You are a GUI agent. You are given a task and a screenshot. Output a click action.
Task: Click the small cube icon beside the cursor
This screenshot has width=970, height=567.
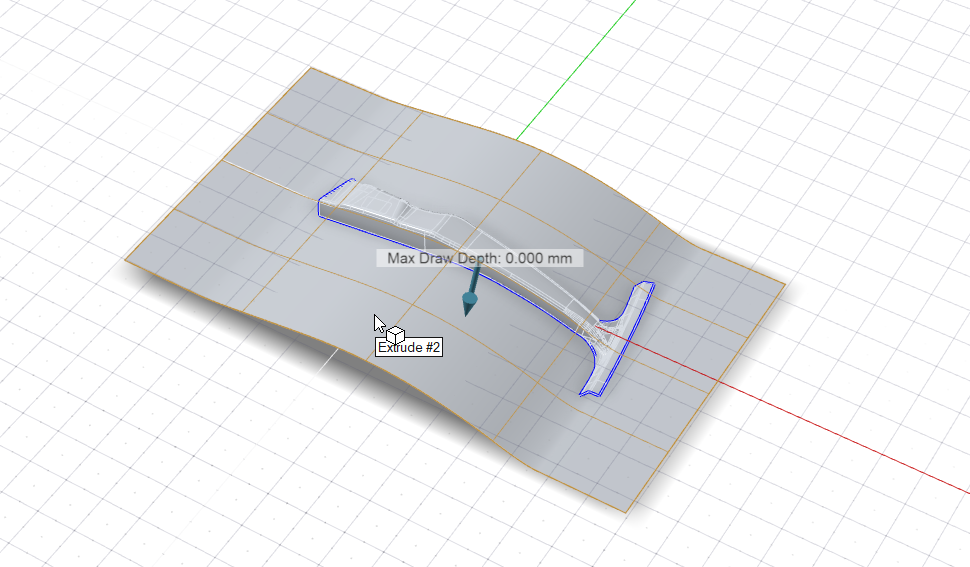click(x=396, y=332)
